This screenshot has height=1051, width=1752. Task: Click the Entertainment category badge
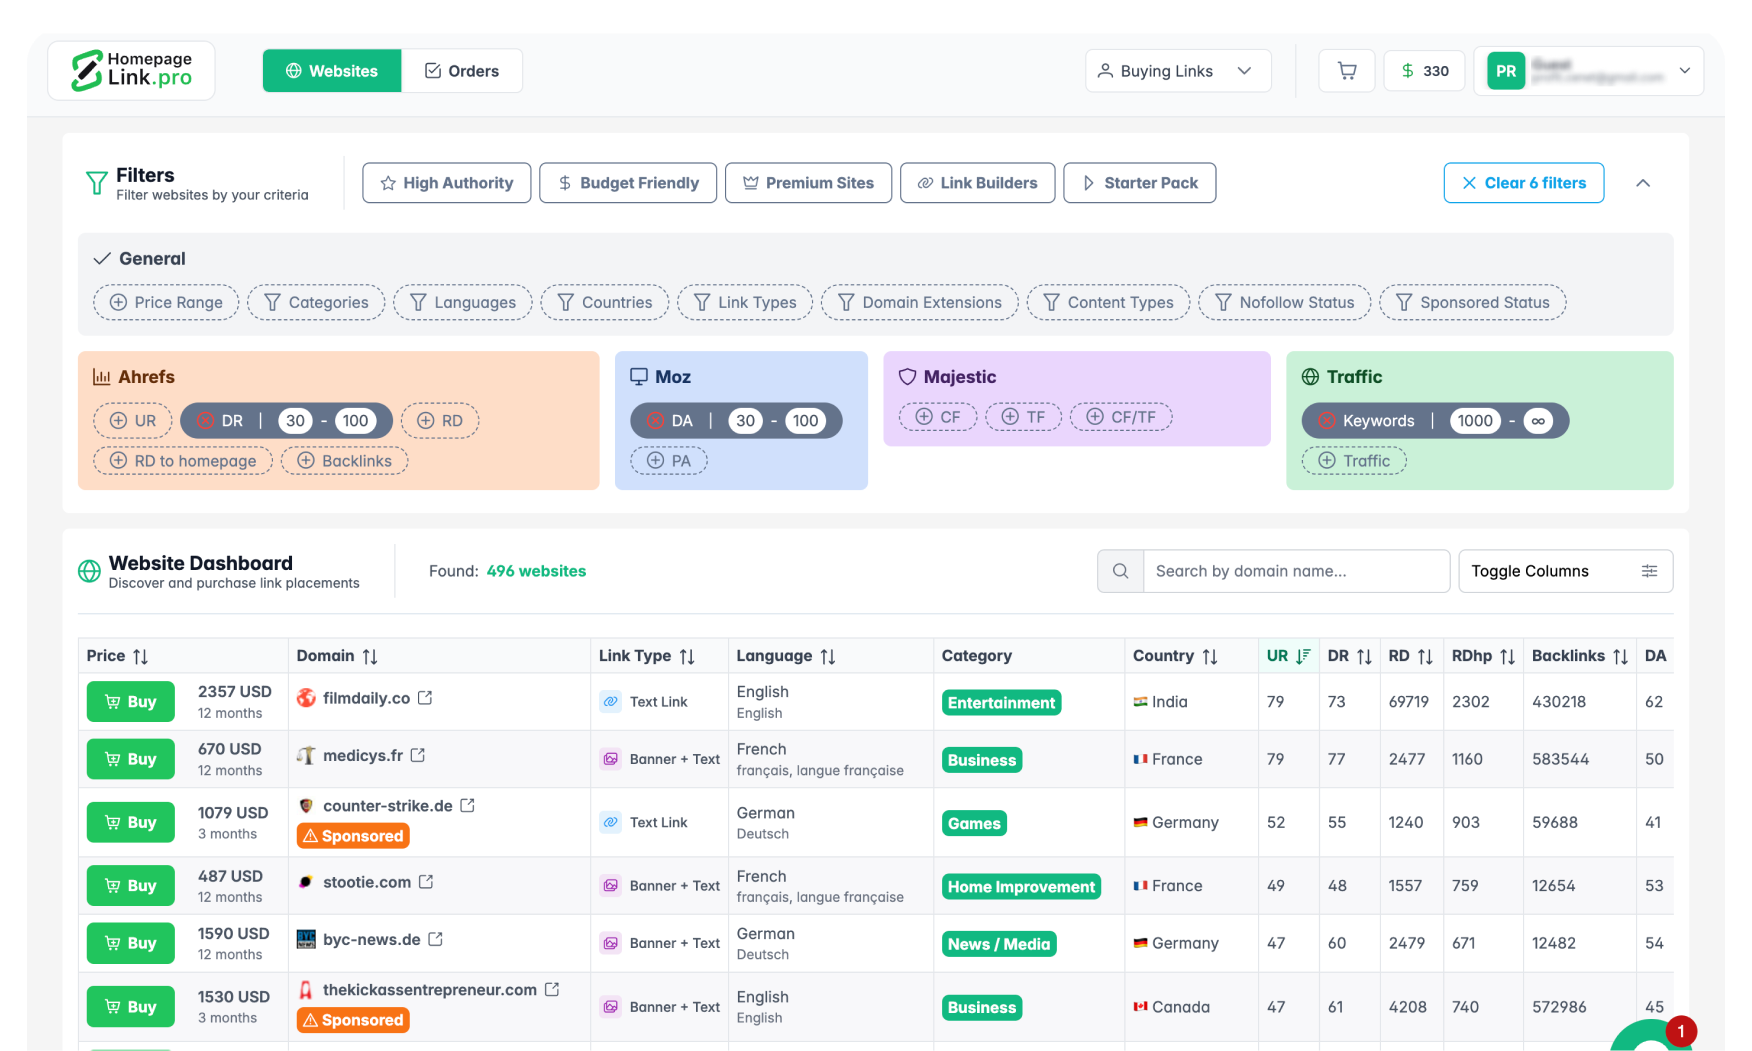point(1001,703)
